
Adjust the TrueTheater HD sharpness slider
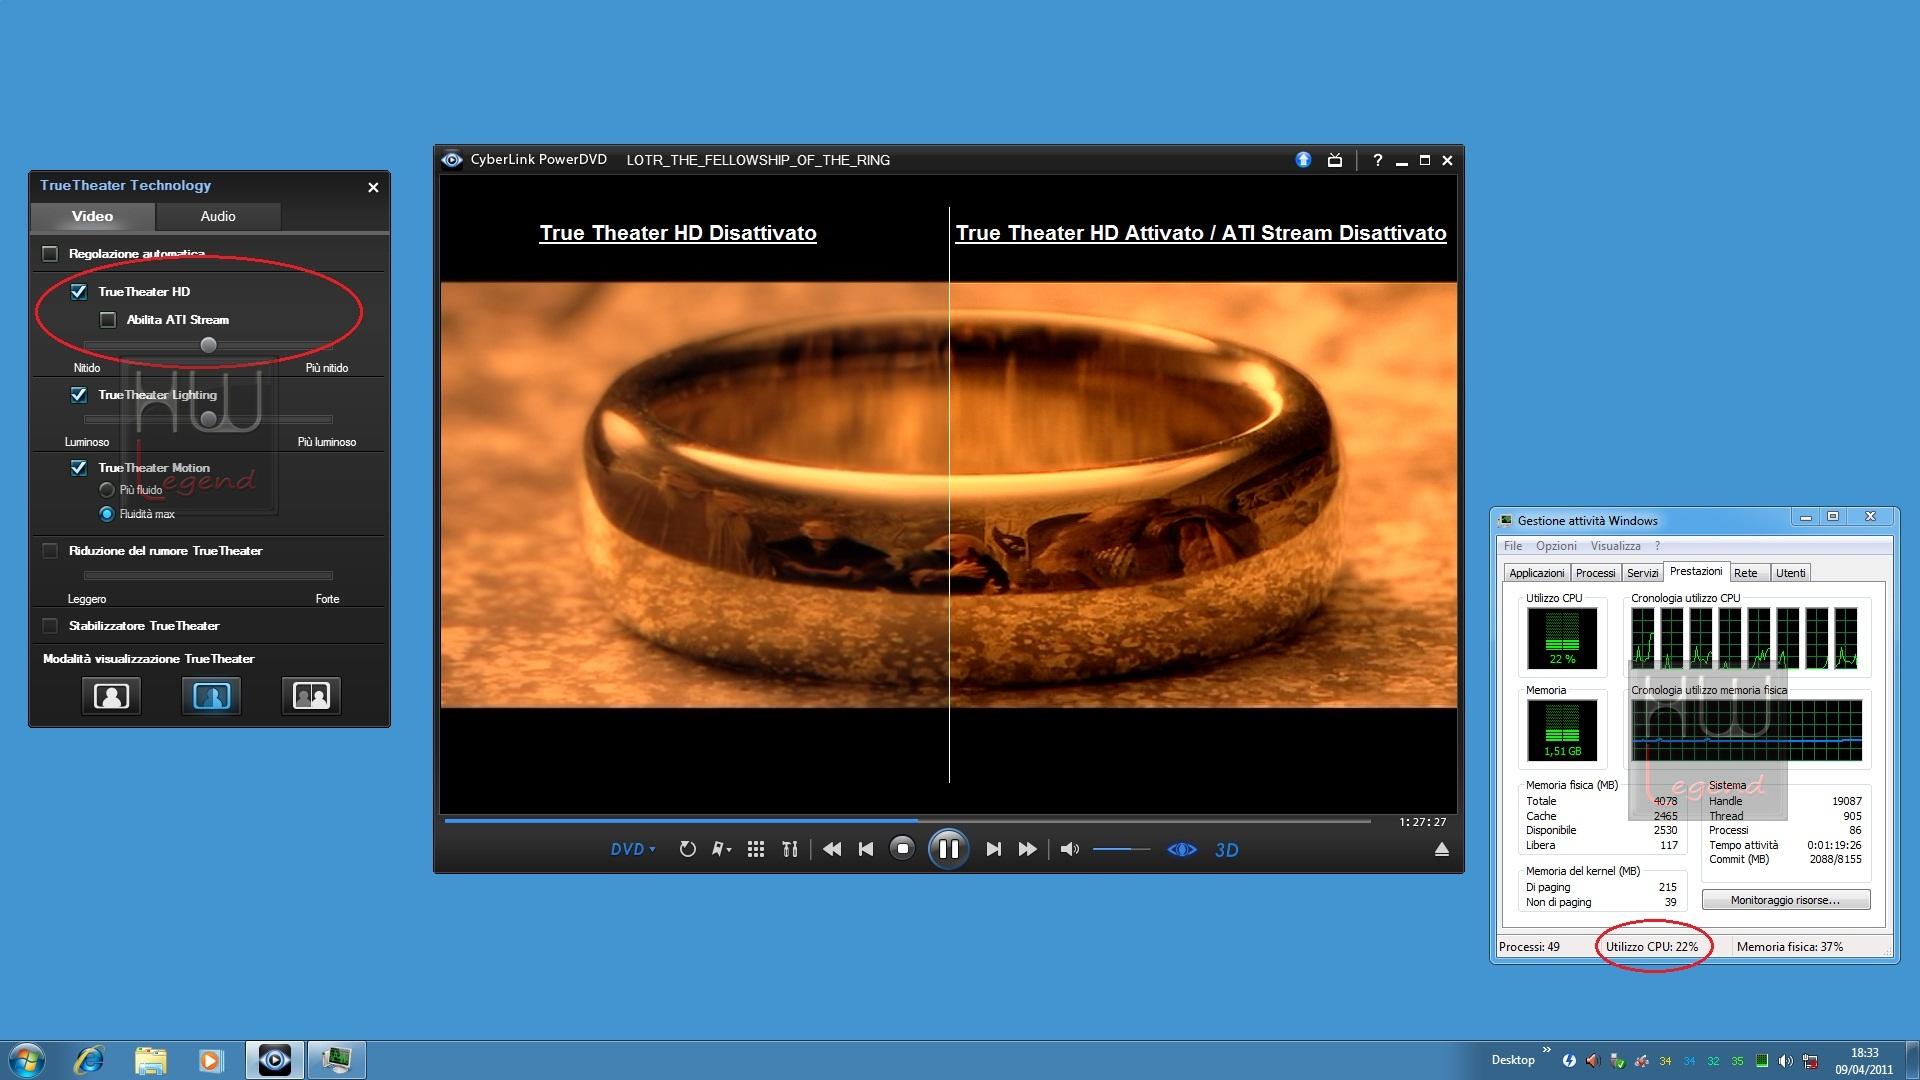pos(208,345)
